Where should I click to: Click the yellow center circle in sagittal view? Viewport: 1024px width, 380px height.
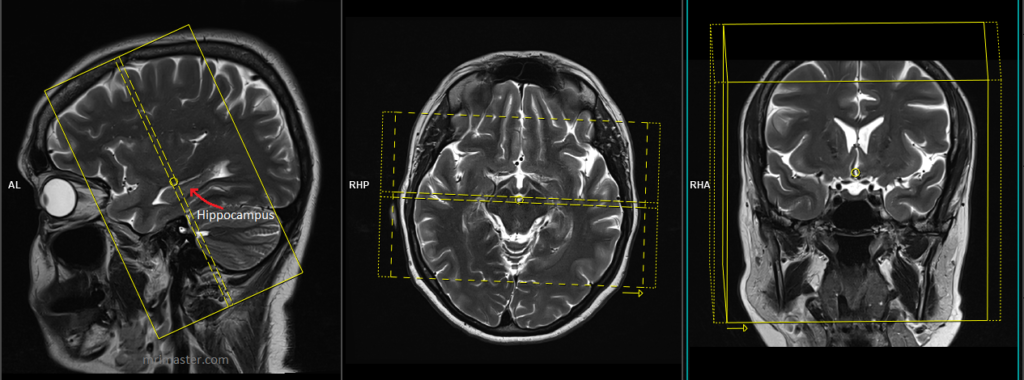point(173,181)
